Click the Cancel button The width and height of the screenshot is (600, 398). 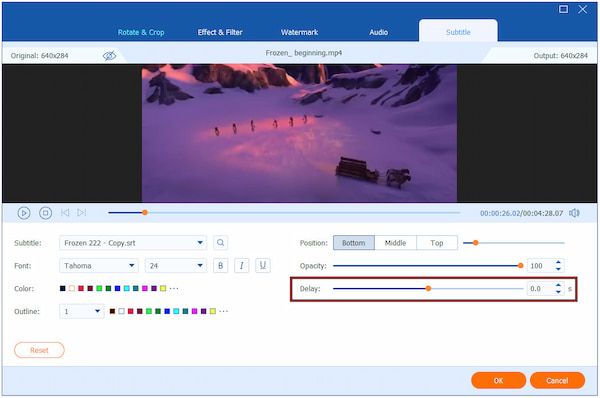(x=558, y=380)
